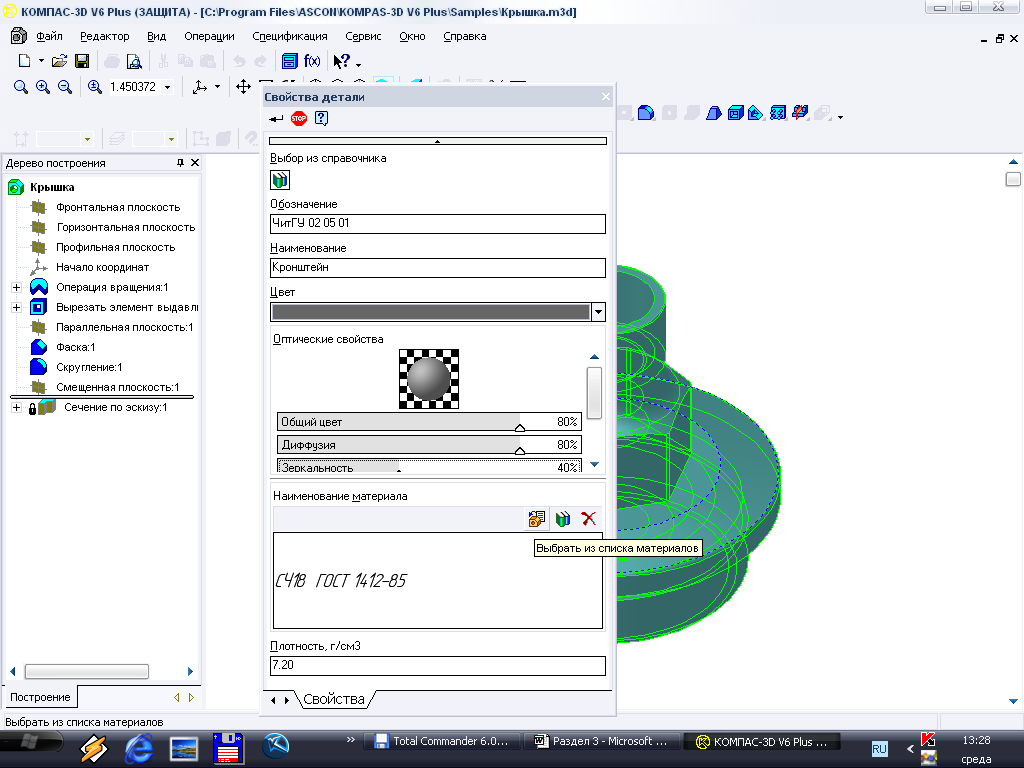Screen dimensions: 1024x768
Task: Close the Свойства детали panel
Action: point(605,97)
